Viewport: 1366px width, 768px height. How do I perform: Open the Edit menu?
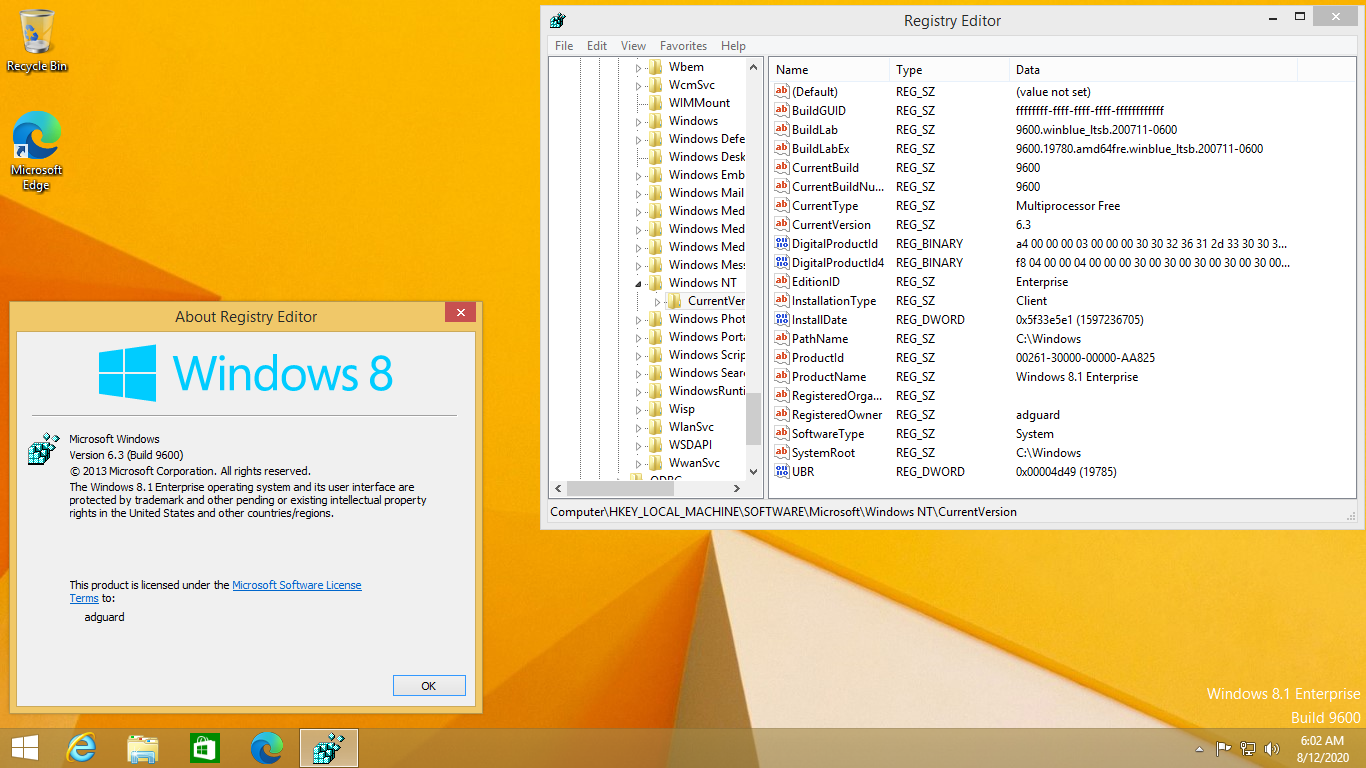tap(597, 46)
